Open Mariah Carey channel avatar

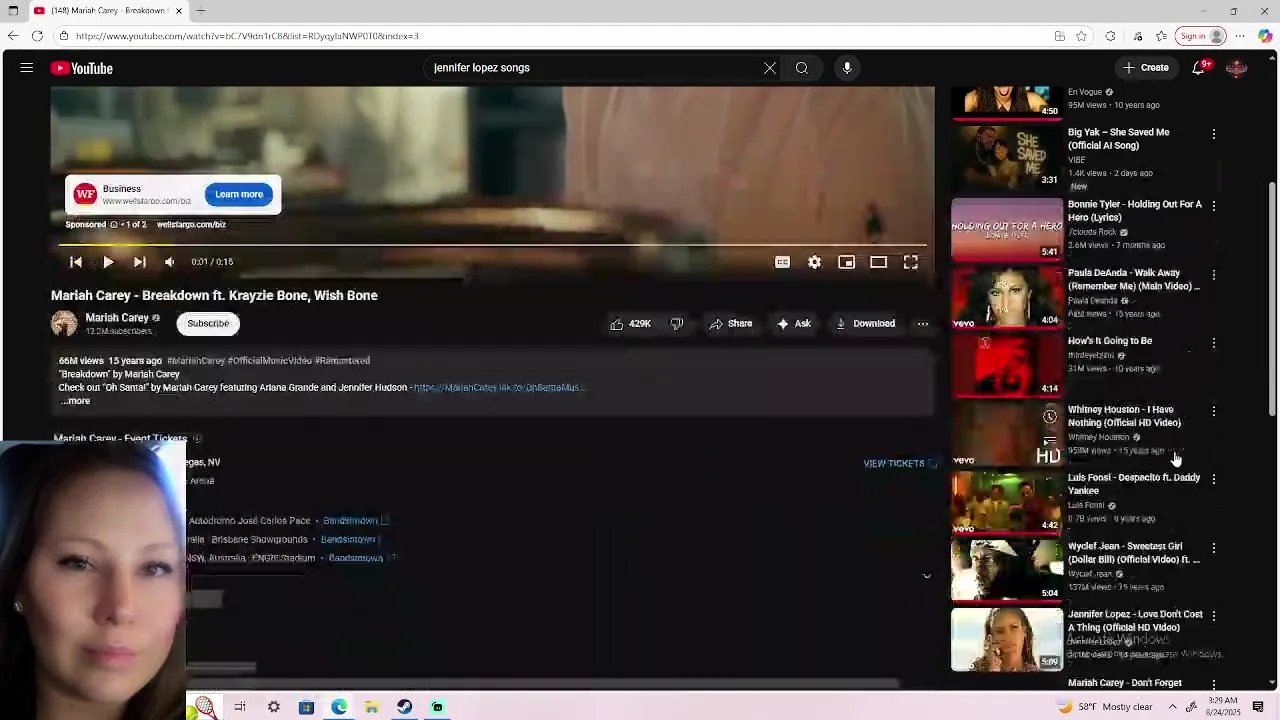(x=64, y=323)
